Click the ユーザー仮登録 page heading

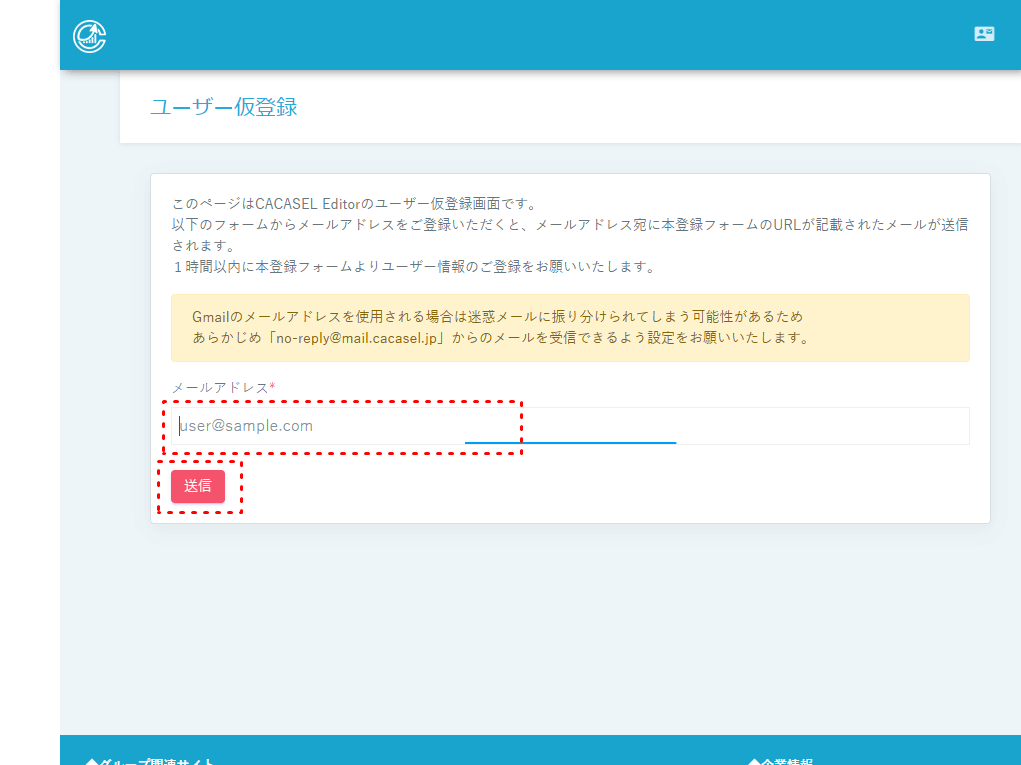coord(224,108)
